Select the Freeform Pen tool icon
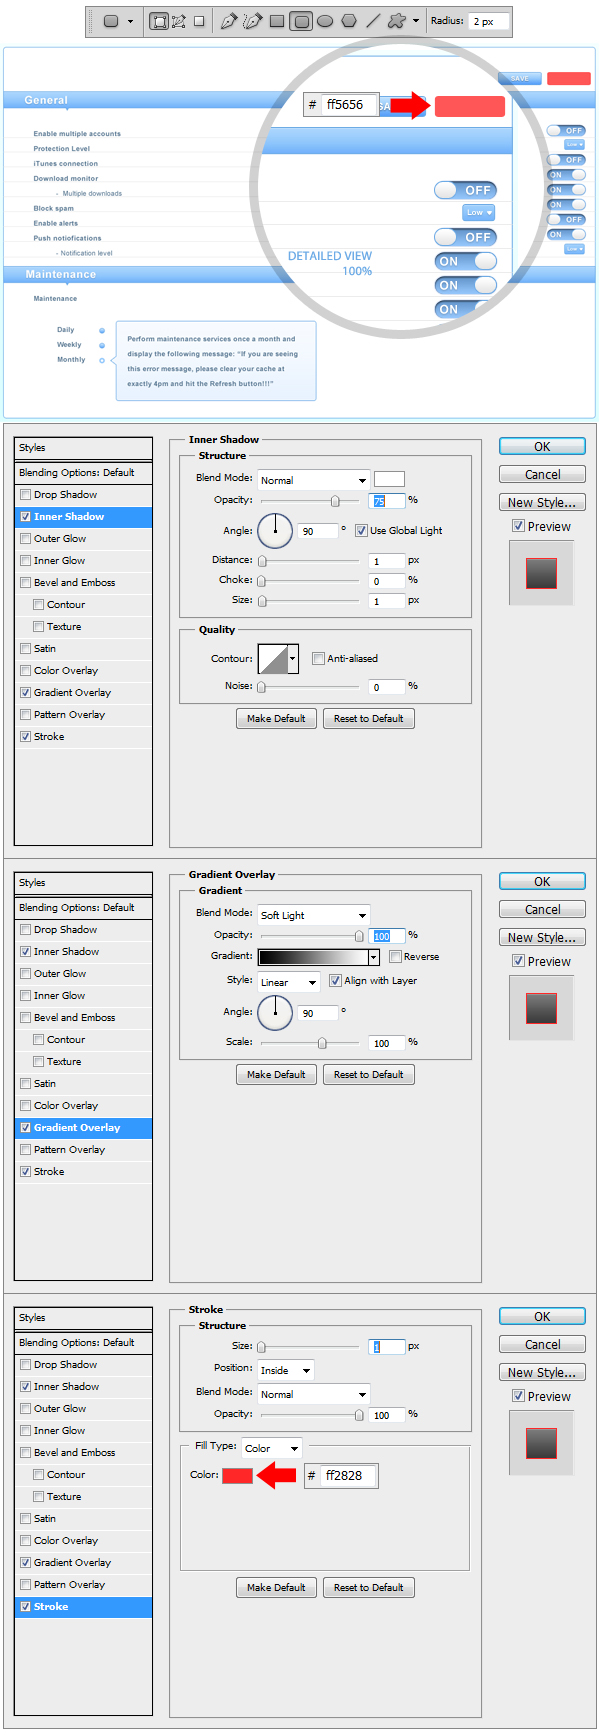 253,21
